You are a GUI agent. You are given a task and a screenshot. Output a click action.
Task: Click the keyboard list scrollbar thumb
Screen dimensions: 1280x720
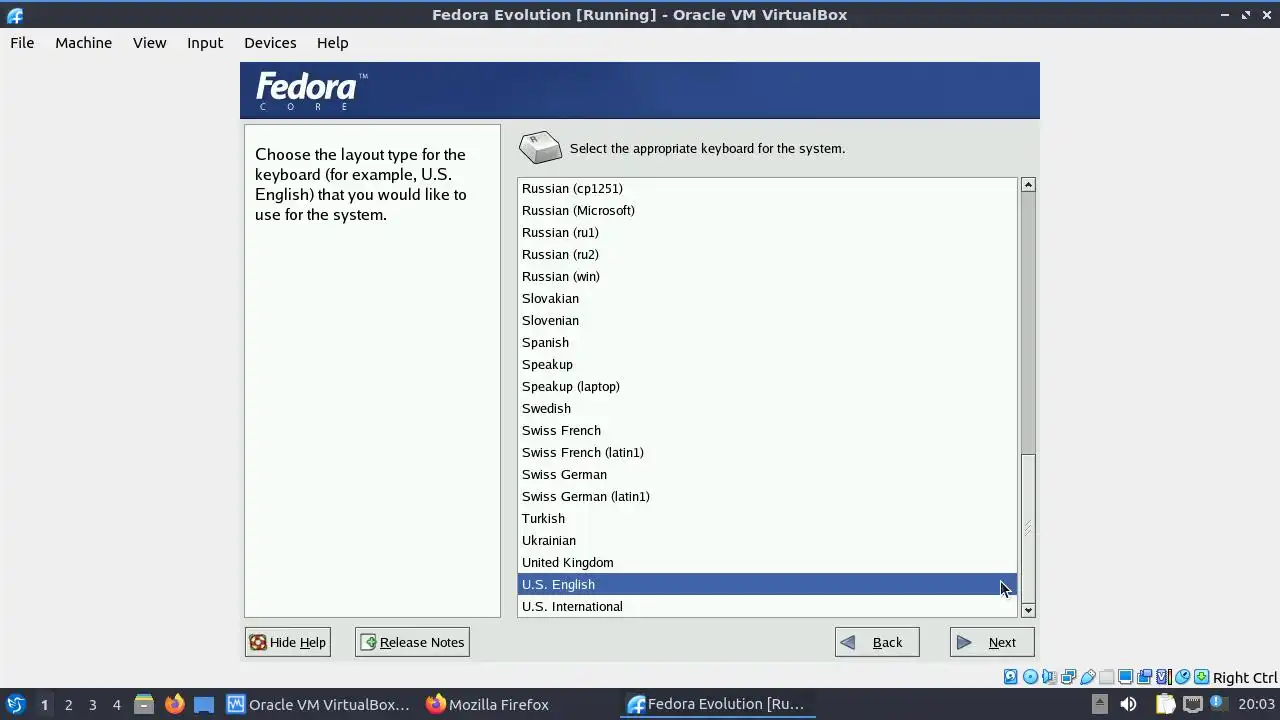tap(1028, 527)
